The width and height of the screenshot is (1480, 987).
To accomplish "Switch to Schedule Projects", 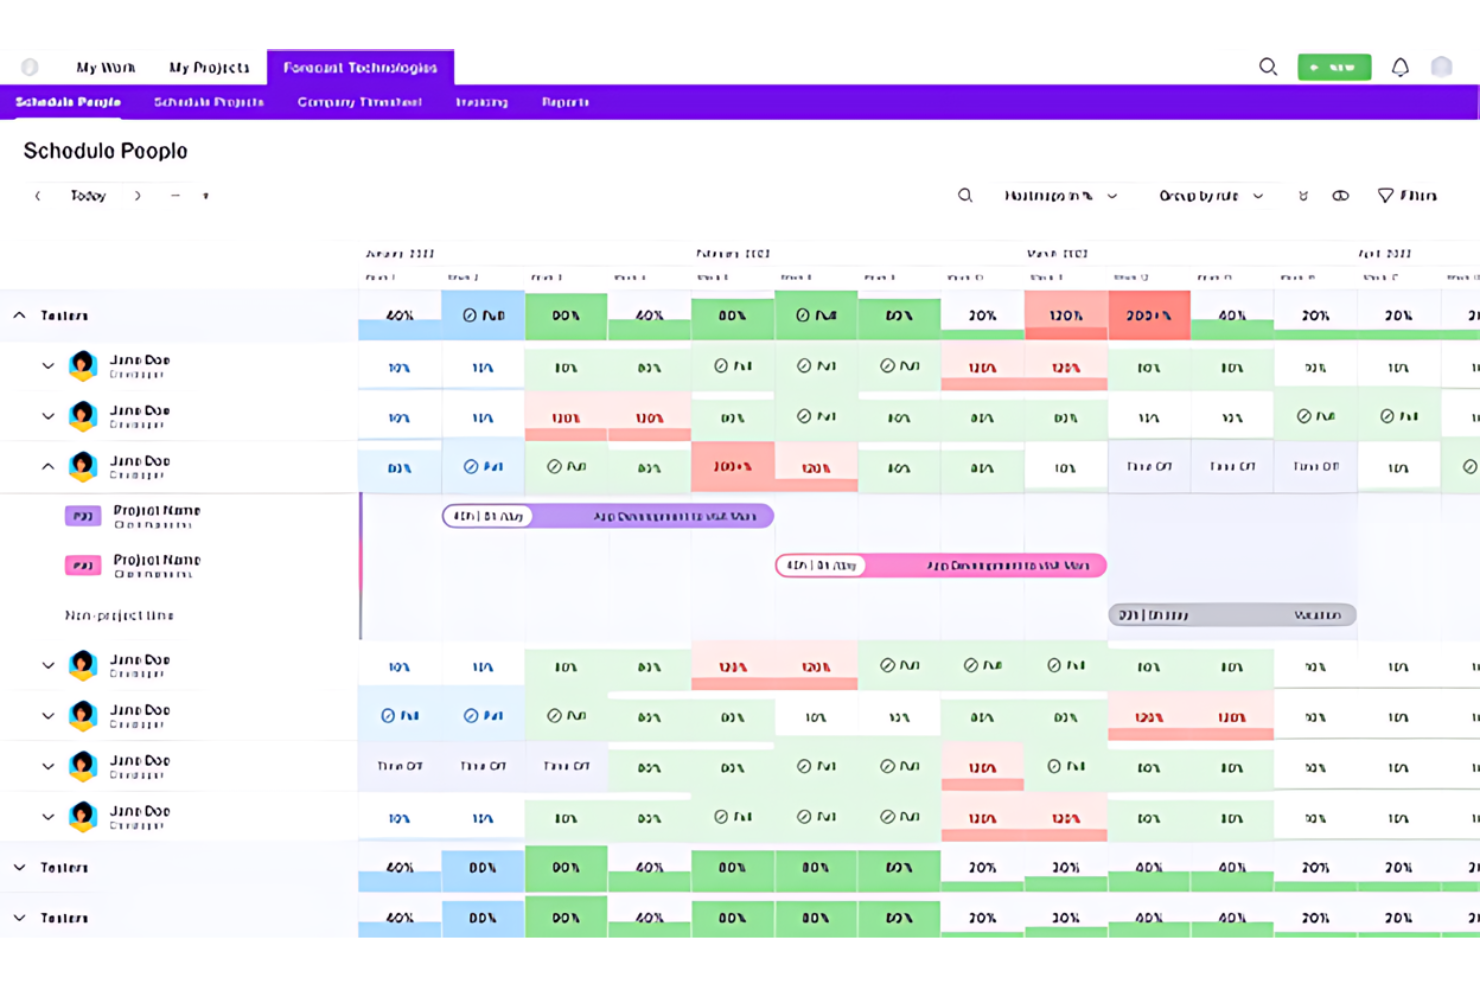I will [x=209, y=102].
